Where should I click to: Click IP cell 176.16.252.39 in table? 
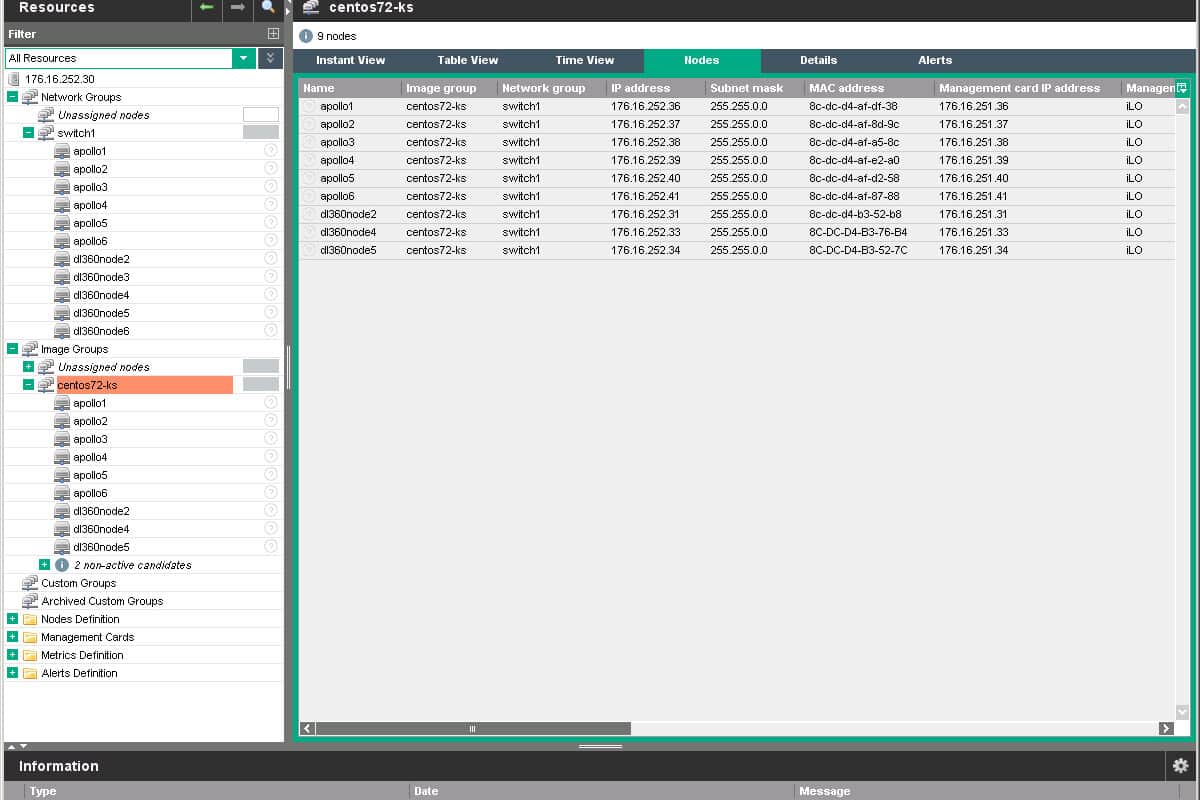(x=646, y=160)
